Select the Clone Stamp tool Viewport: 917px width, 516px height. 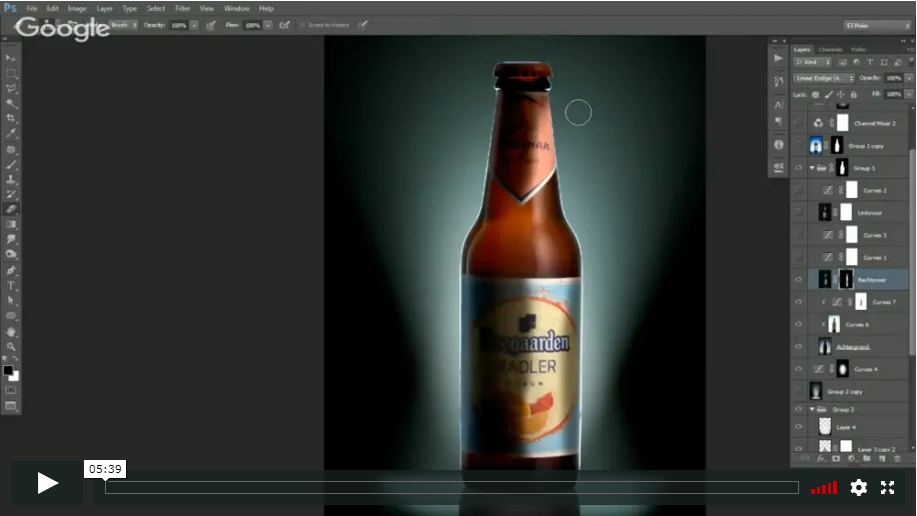click(x=11, y=180)
